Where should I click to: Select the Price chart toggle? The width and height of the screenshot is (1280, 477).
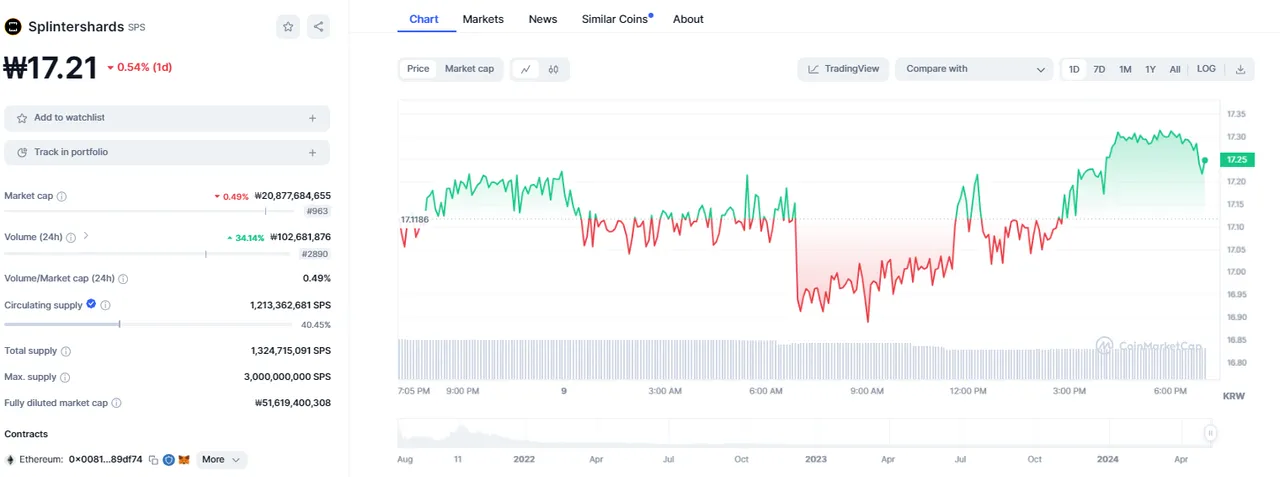click(418, 69)
